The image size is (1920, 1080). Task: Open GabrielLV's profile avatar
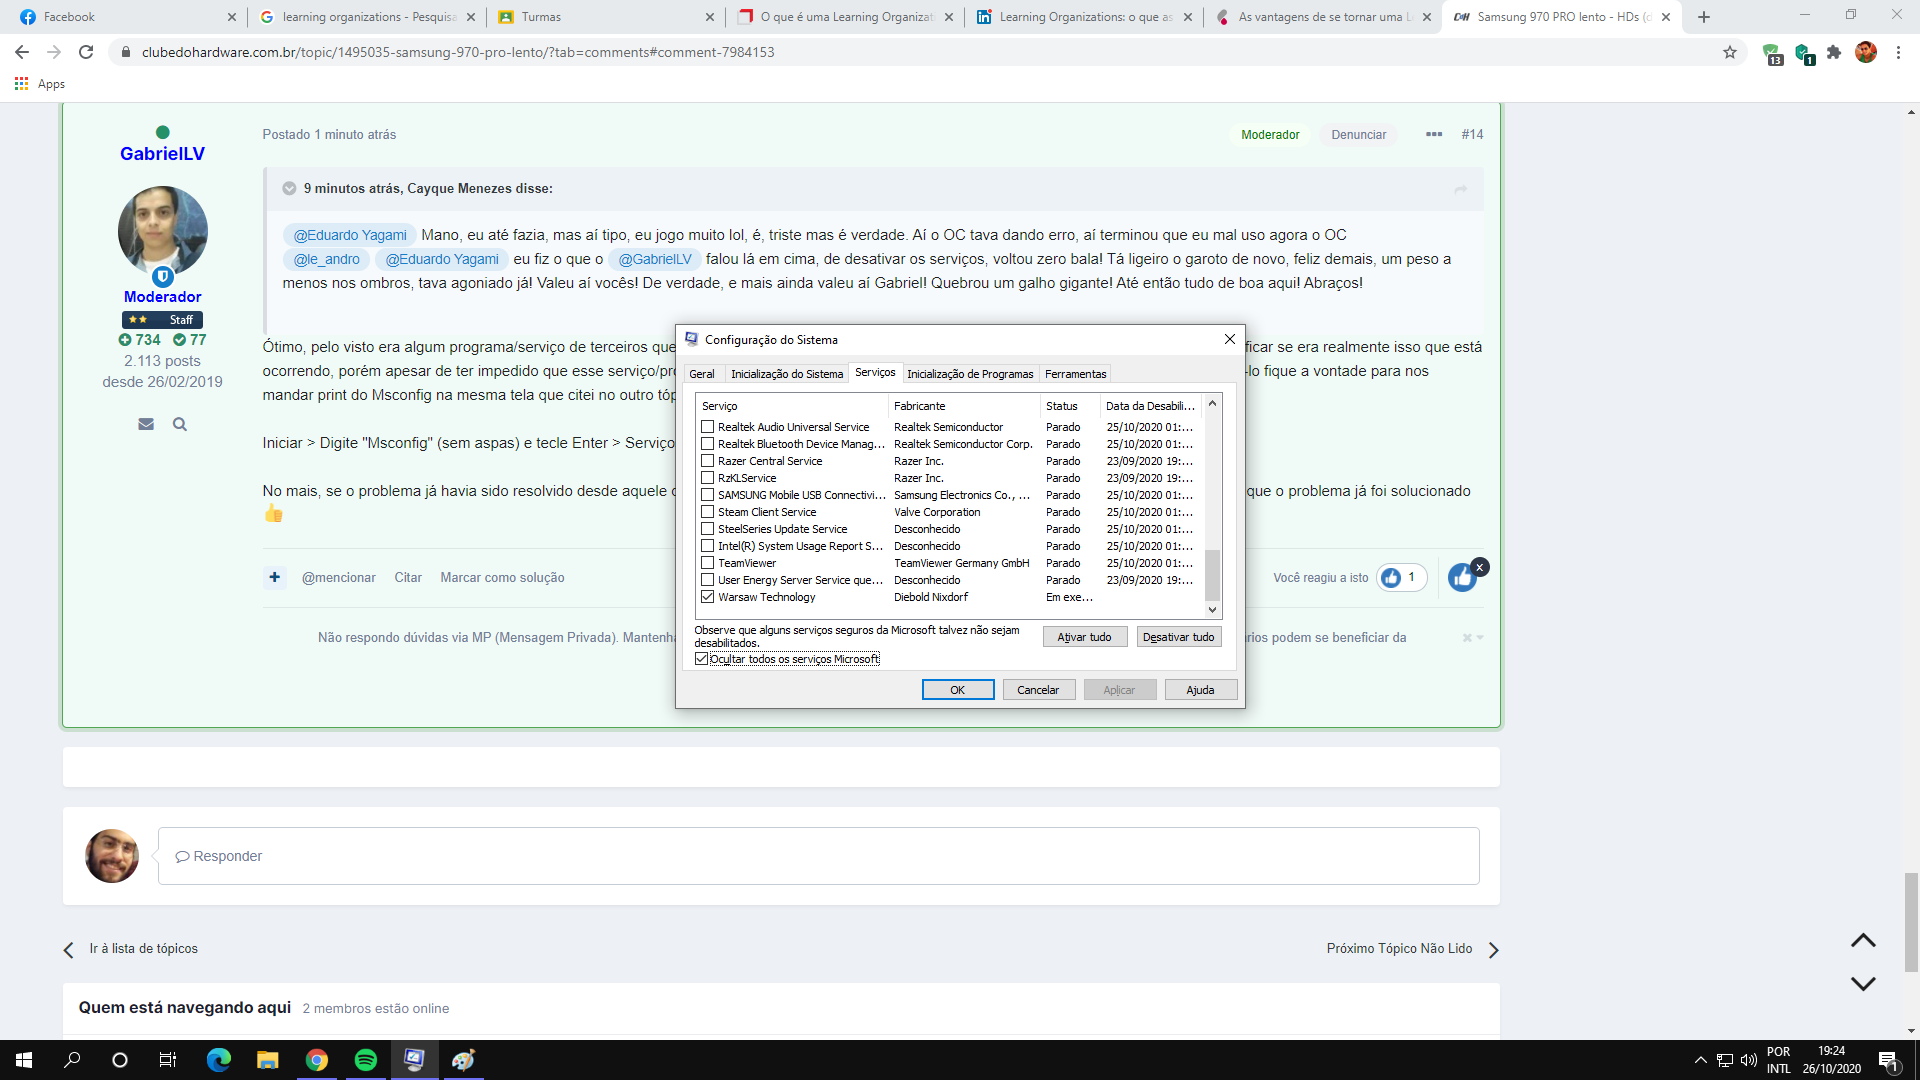[x=163, y=231]
